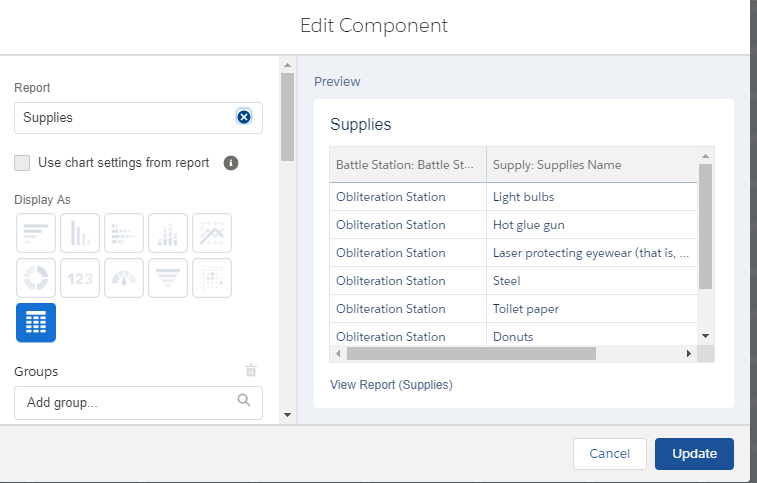Click preview table horizontal scrollbar right arrow
Screen dimensions: 757x483
coord(688,354)
